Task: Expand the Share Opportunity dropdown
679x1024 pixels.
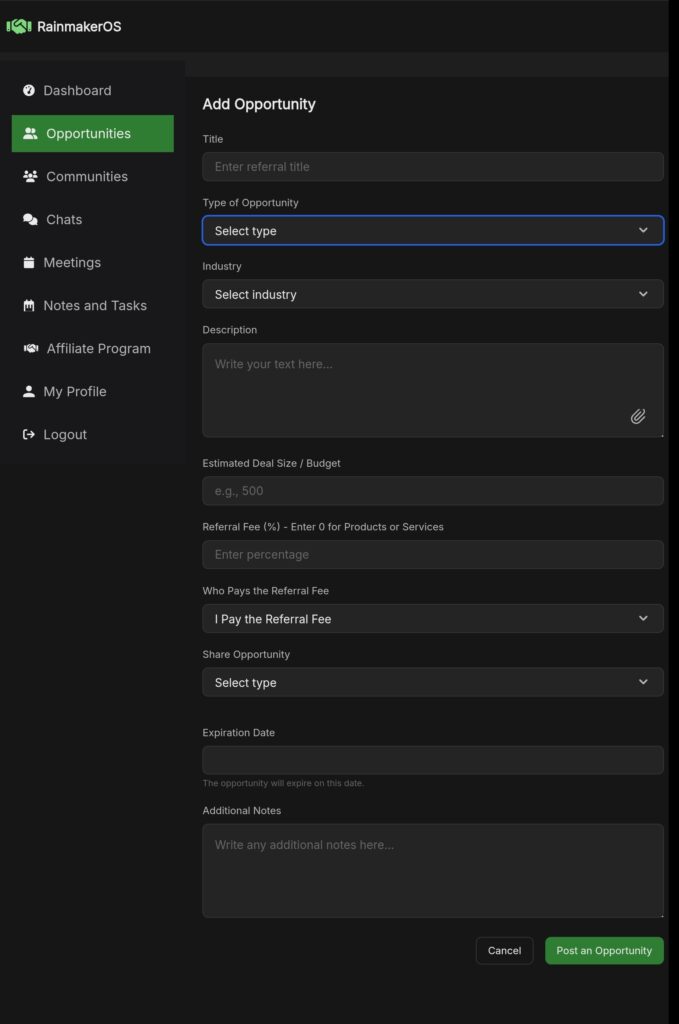Action: (432, 682)
